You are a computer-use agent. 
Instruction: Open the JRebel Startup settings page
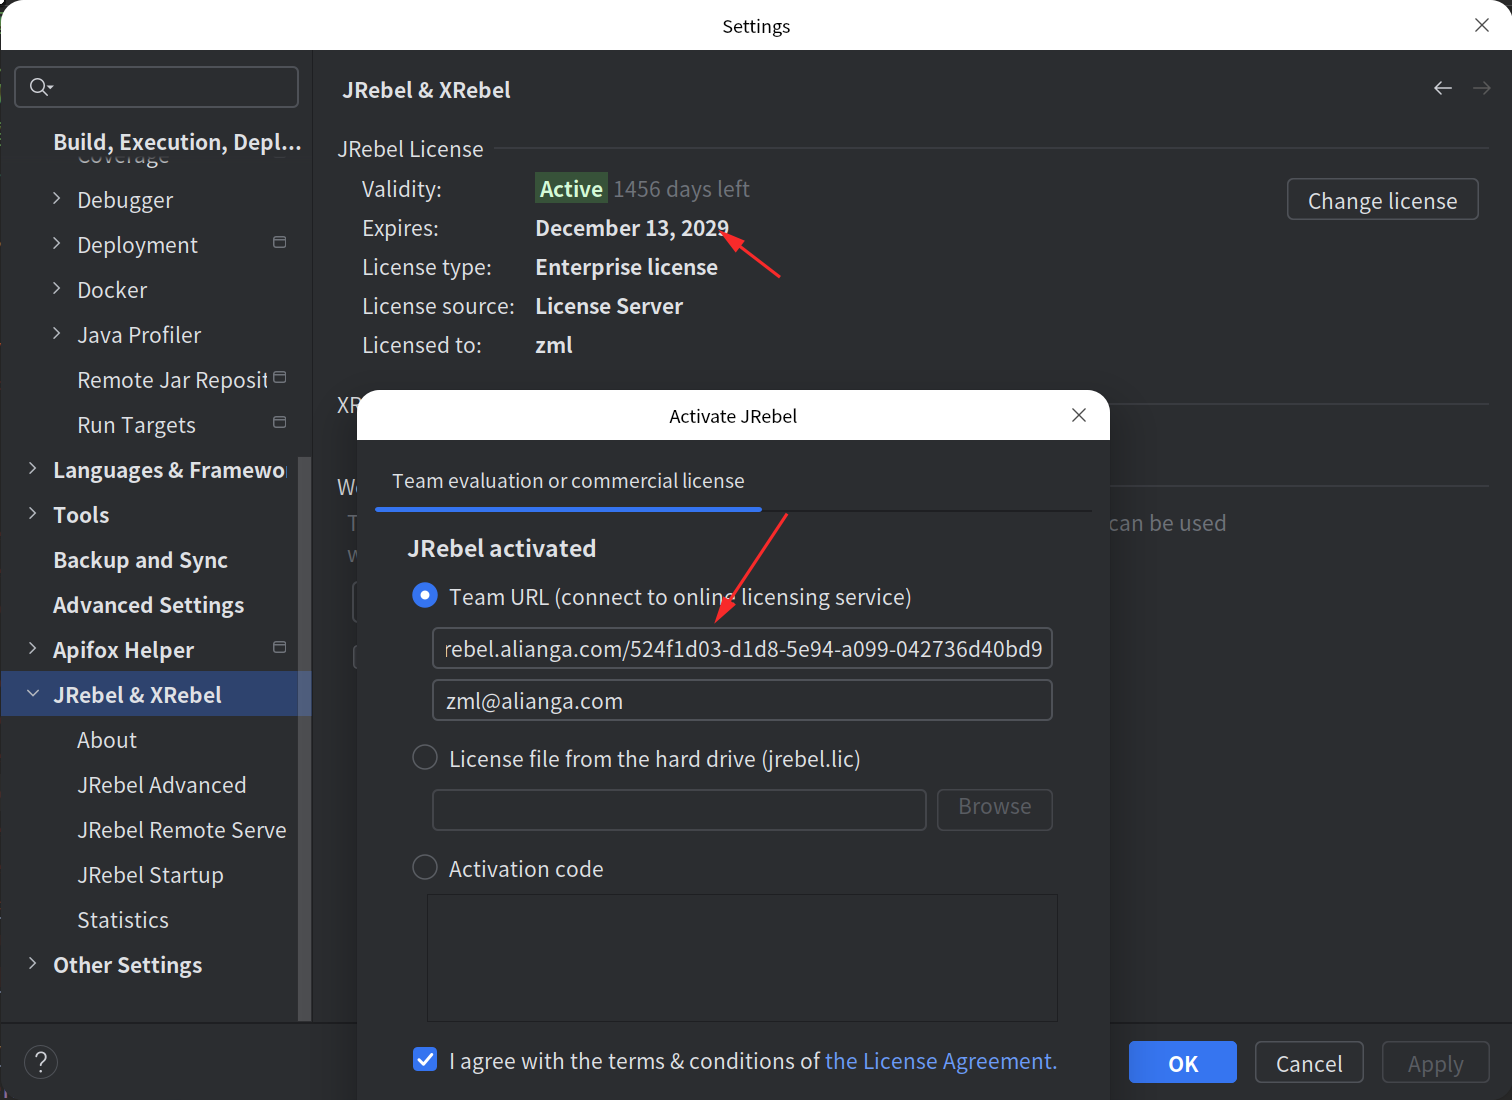[x=150, y=875]
